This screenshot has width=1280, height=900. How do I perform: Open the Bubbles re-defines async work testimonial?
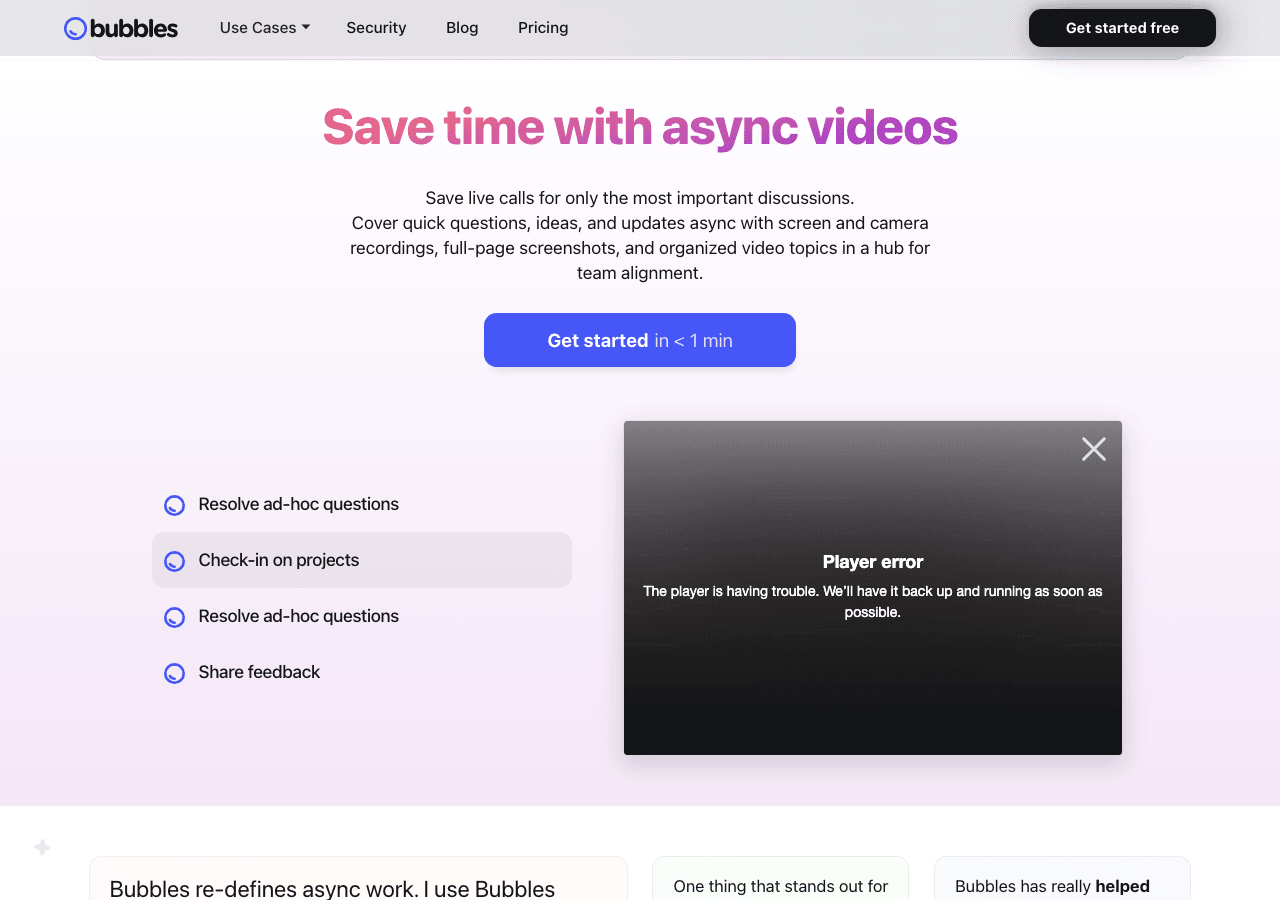click(x=358, y=879)
